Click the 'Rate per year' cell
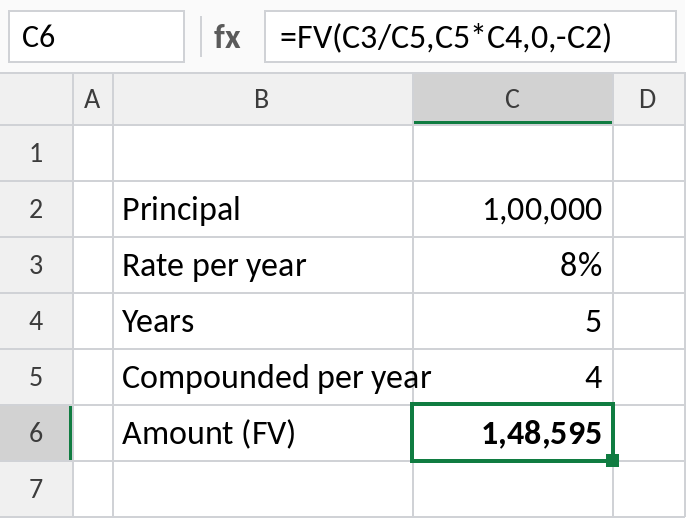This screenshot has width=686, height=518. 262,265
